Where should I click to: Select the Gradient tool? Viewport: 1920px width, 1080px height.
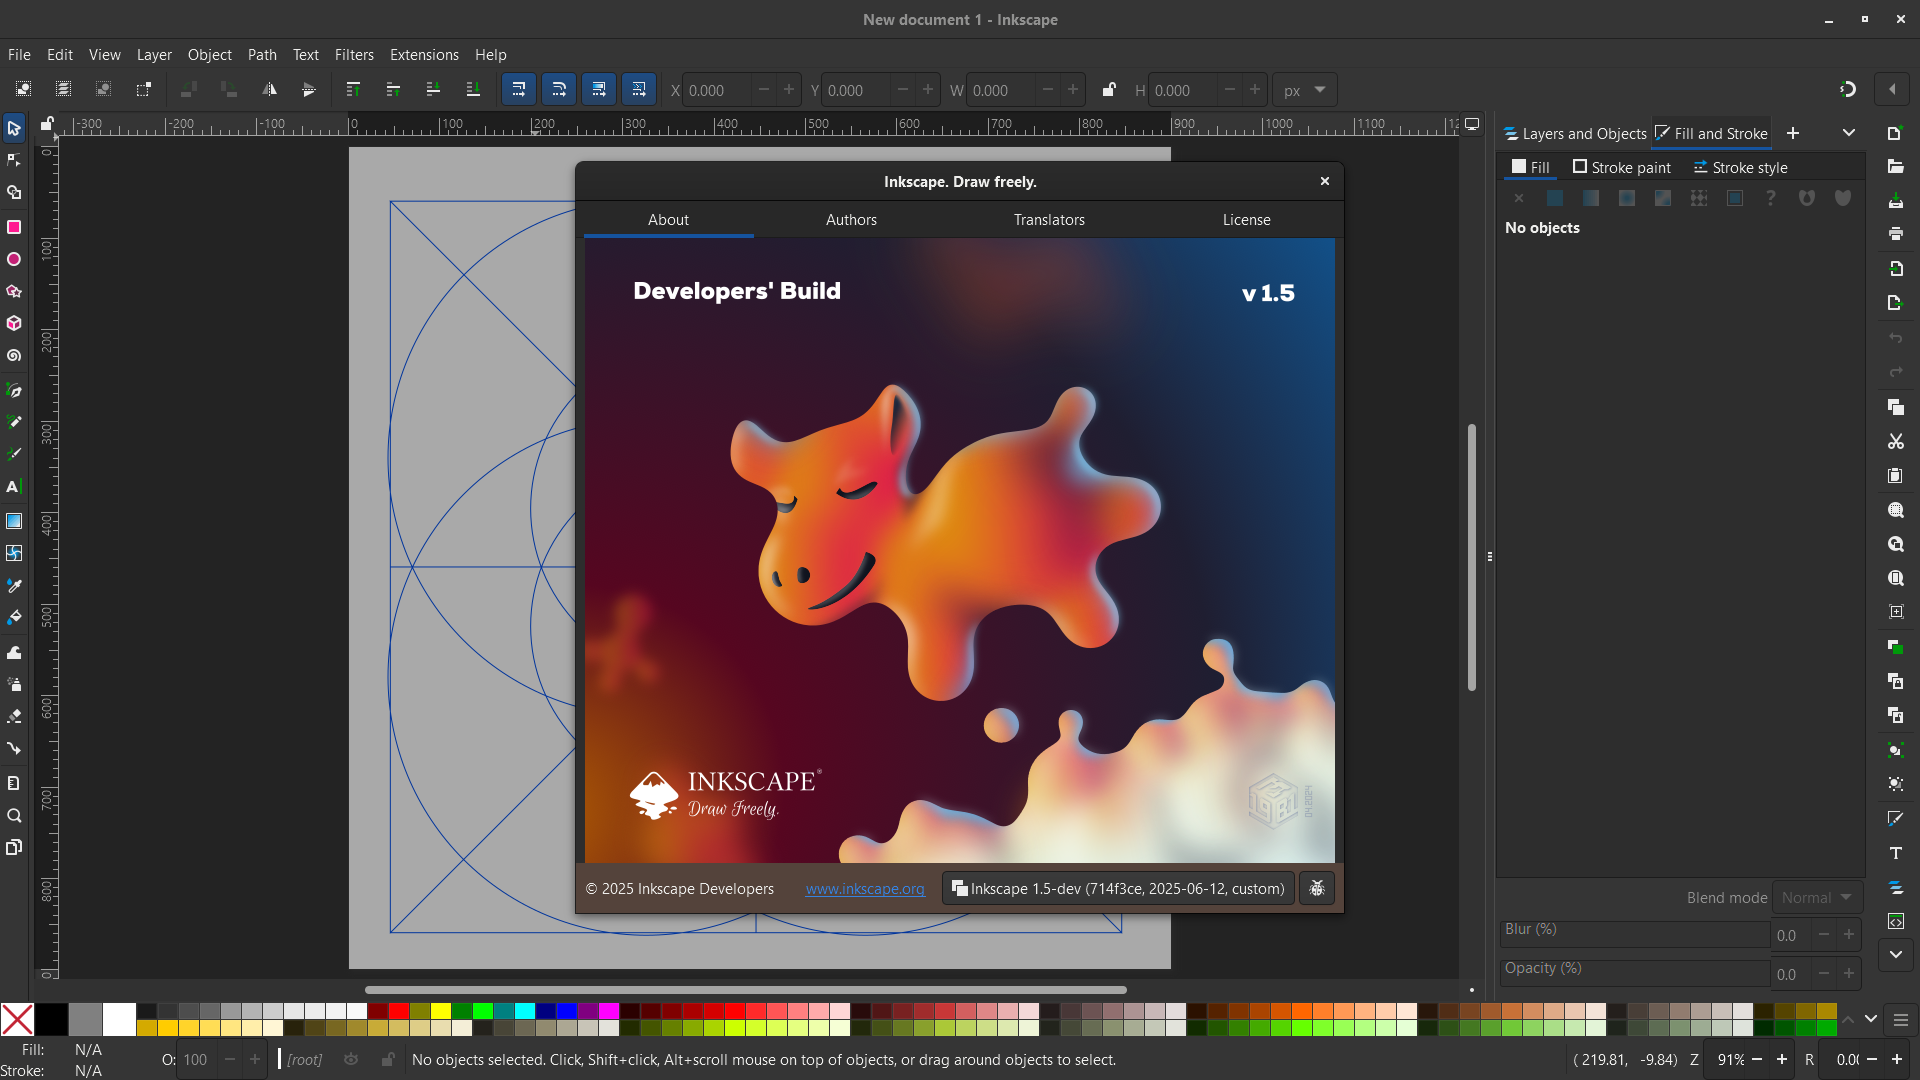14,521
